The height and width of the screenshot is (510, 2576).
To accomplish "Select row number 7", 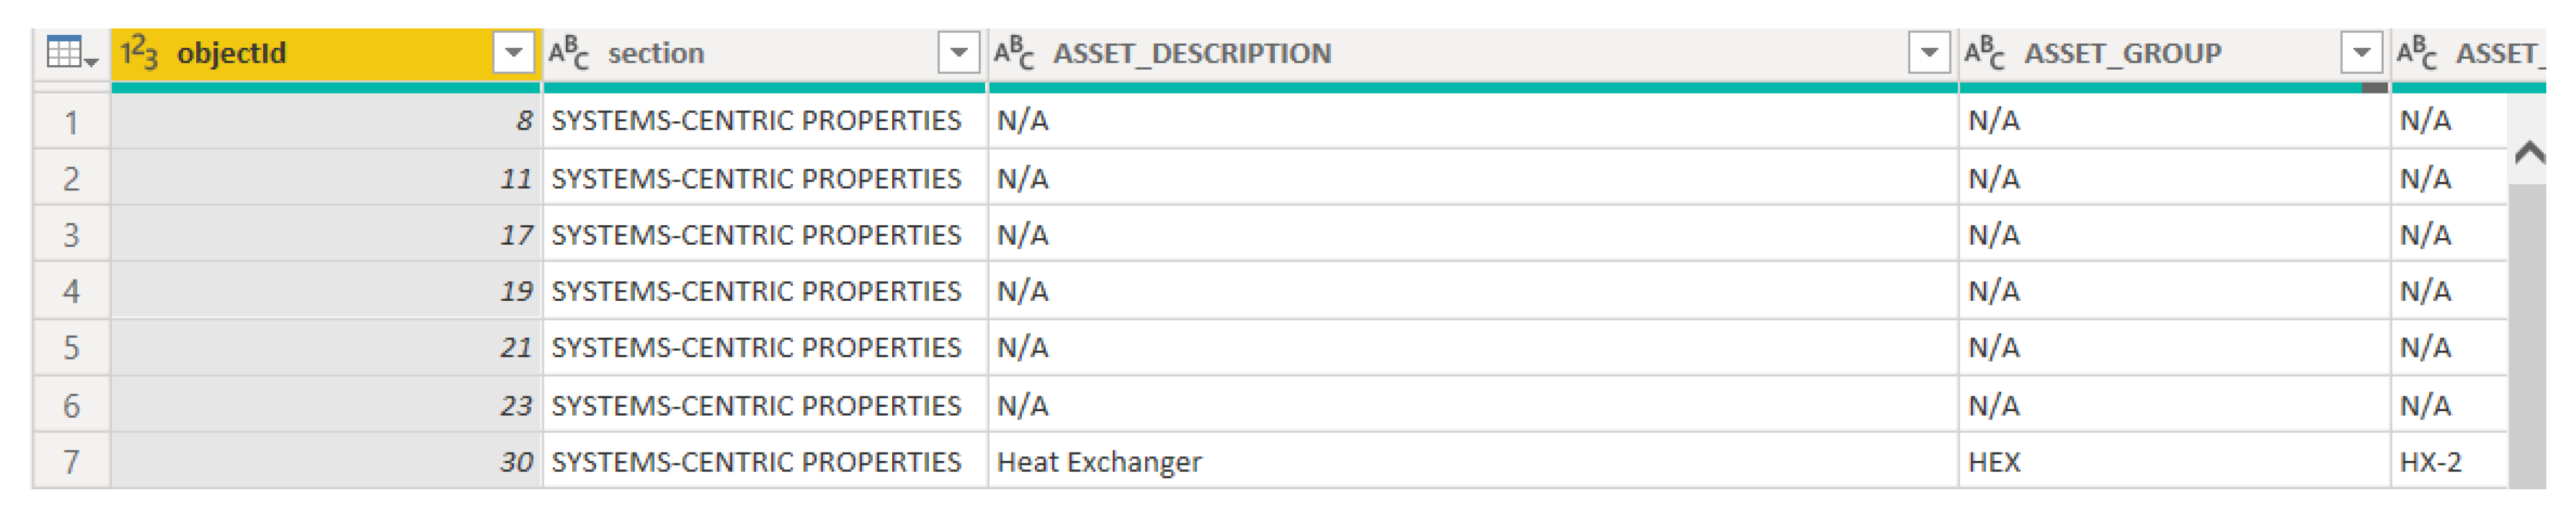I will (x=71, y=462).
